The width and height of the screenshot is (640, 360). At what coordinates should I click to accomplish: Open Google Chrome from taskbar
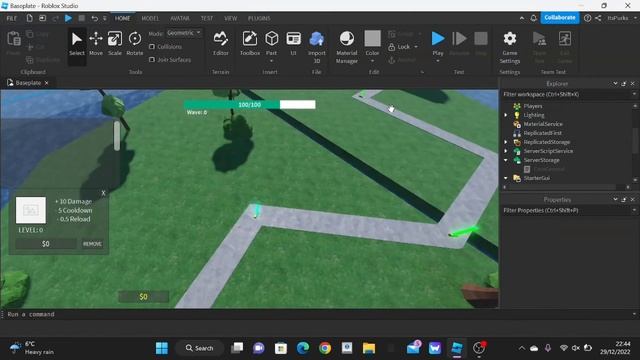click(x=325, y=348)
